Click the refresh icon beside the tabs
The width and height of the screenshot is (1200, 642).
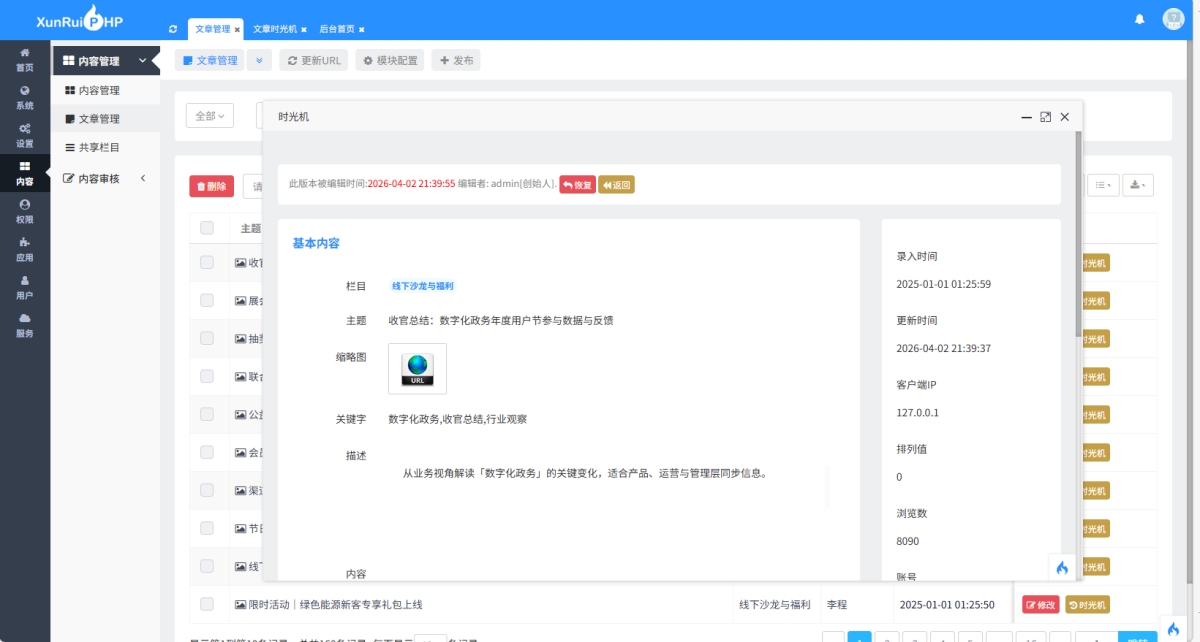coord(172,29)
